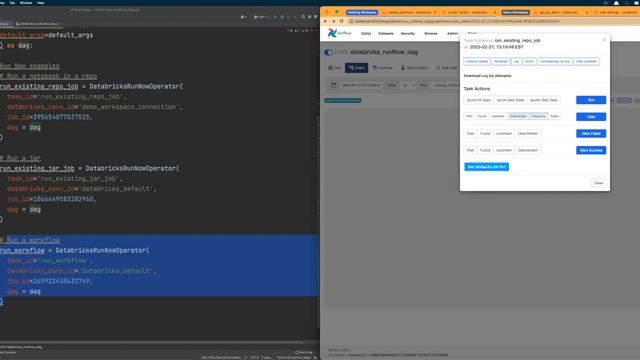Screen dimensions: 640x360
Task: Toggle Future in the Mark Success row
Action: tap(485, 150)
